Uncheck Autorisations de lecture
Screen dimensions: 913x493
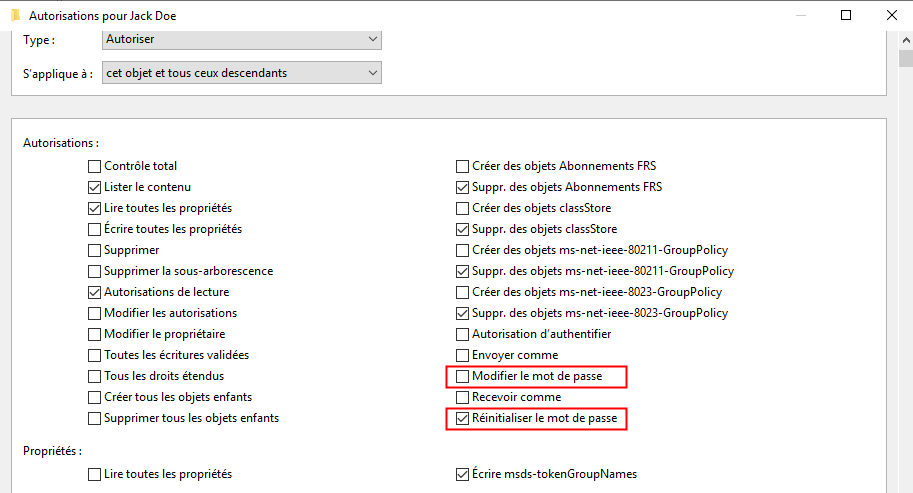coord(94,292)
